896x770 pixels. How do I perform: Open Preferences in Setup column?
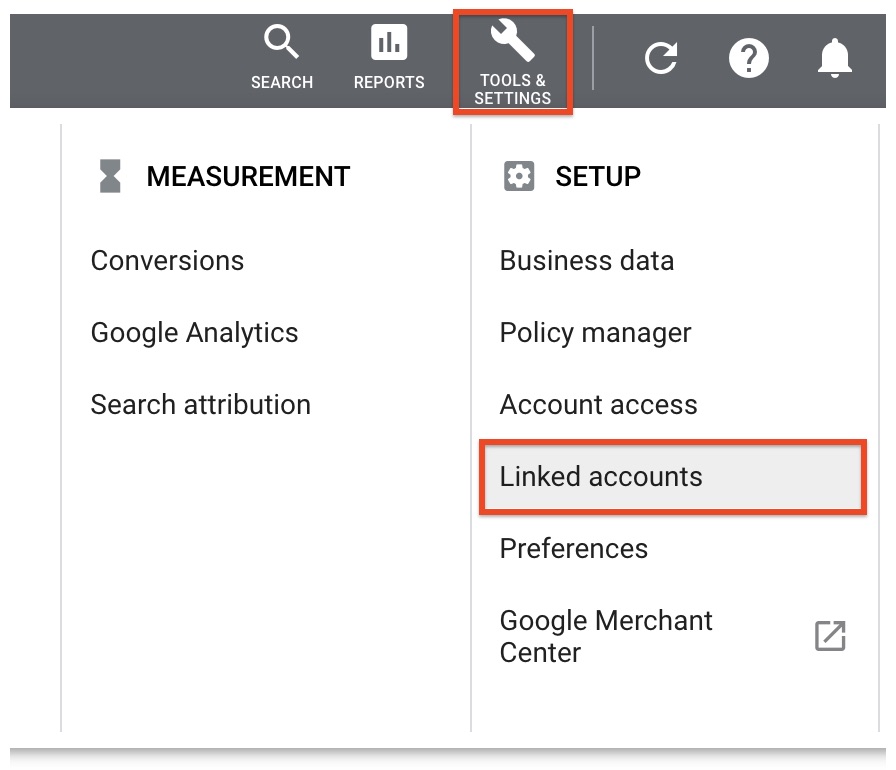click(574, 548)
